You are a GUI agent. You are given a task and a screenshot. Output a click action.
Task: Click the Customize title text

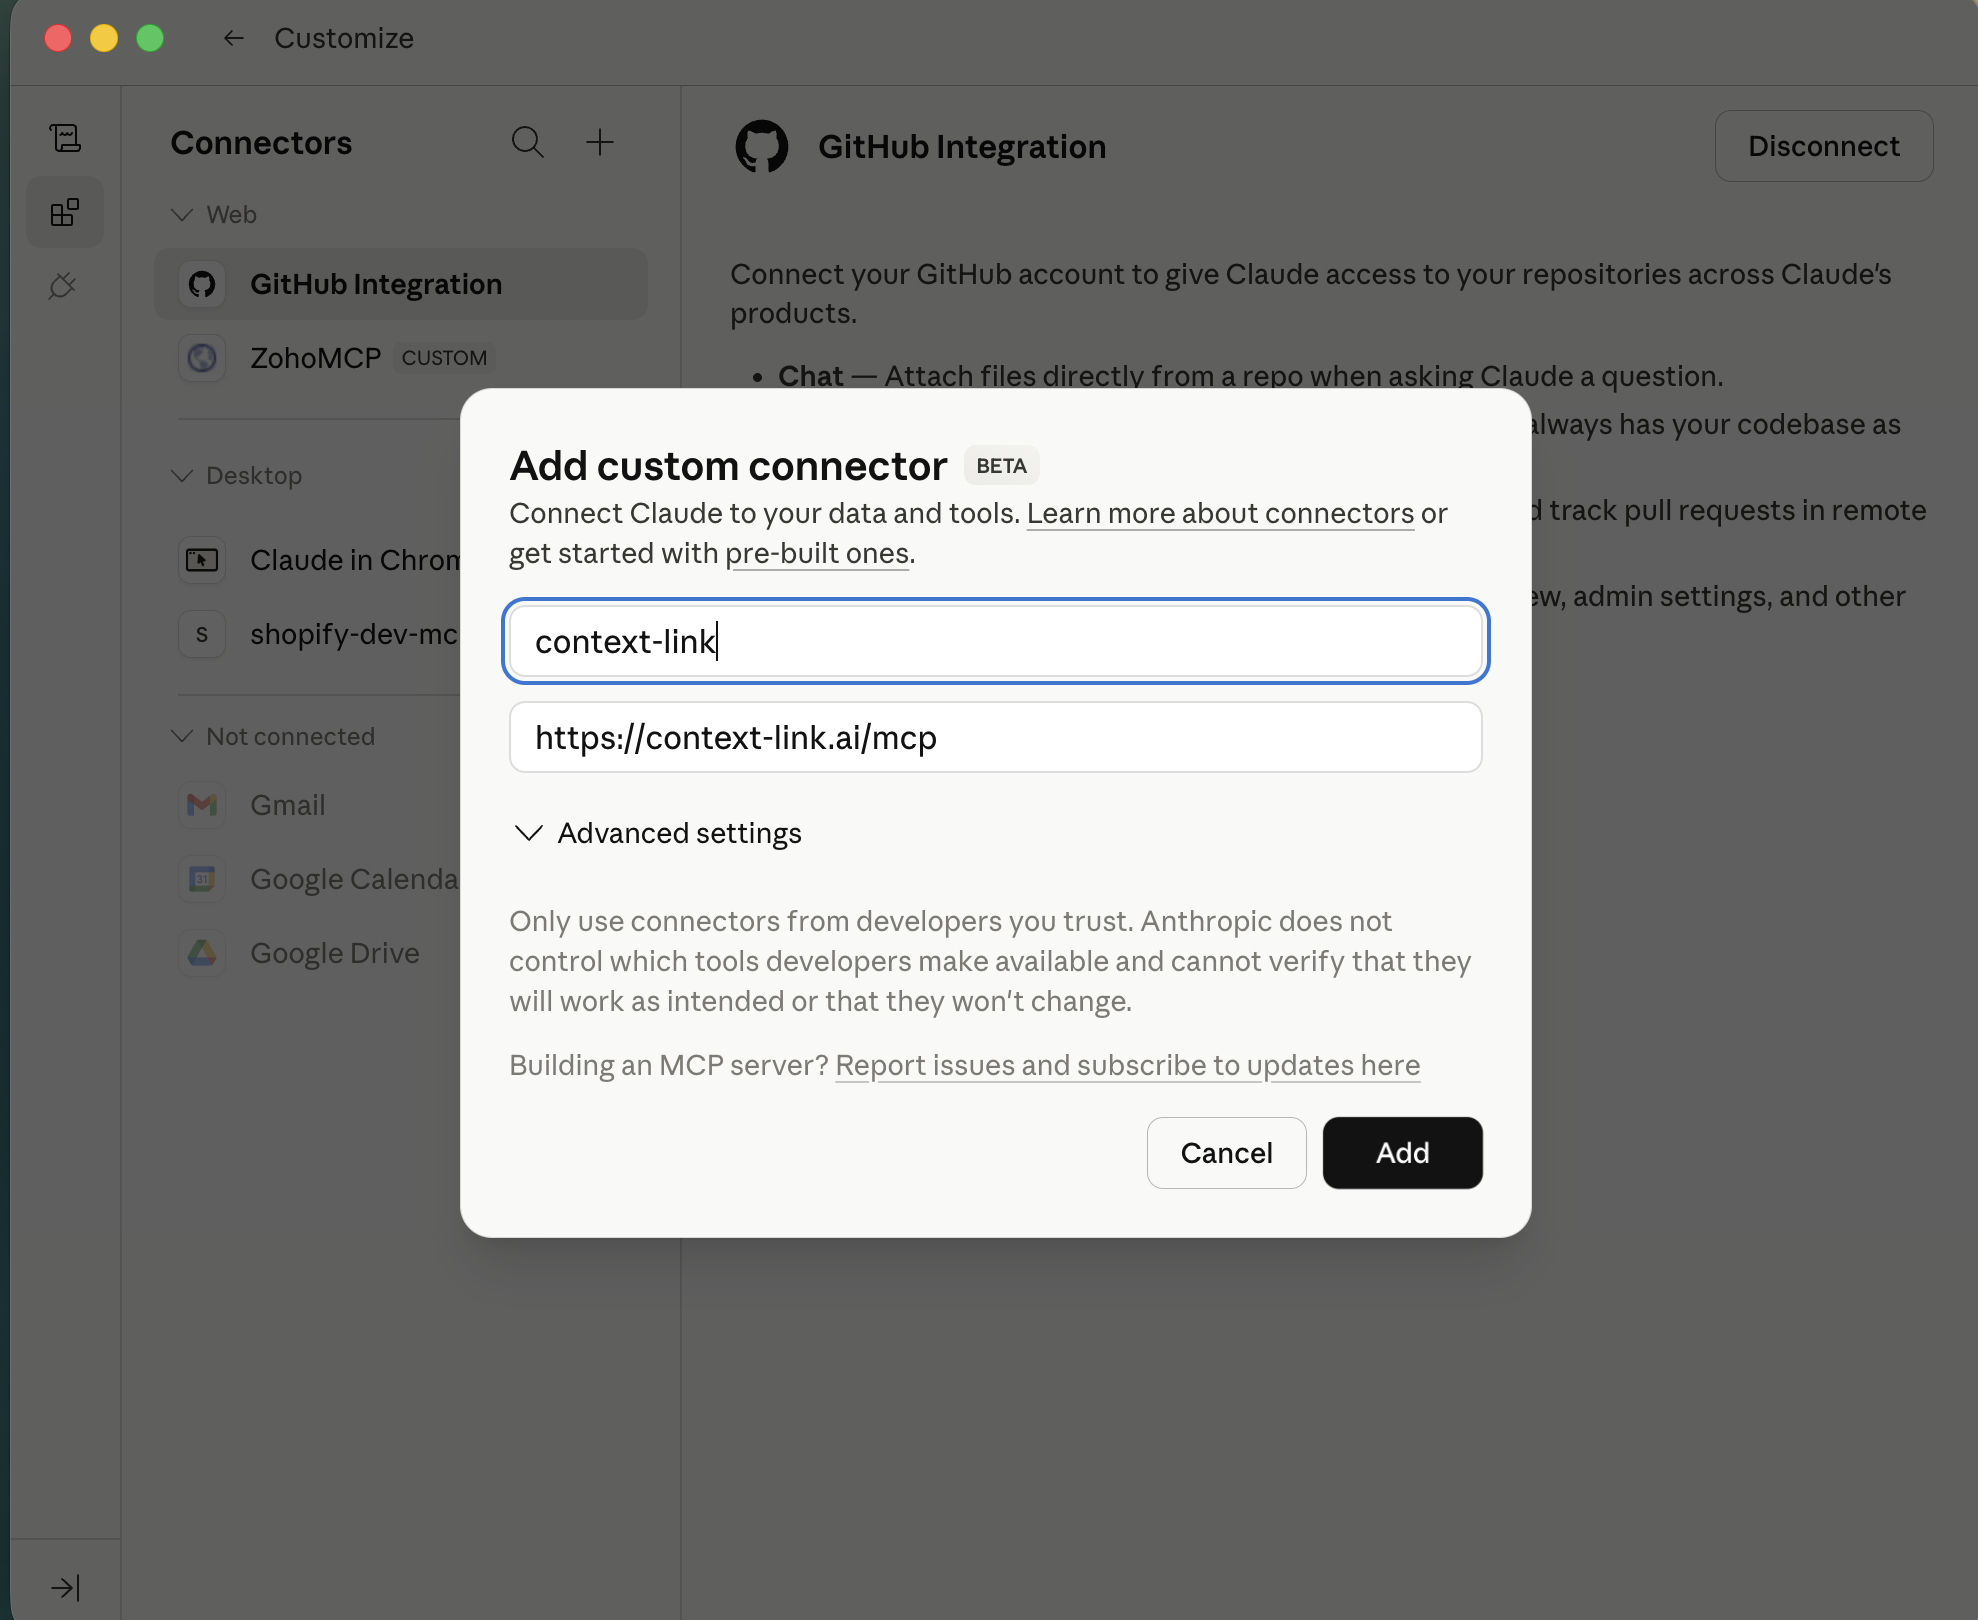[344, 38]
